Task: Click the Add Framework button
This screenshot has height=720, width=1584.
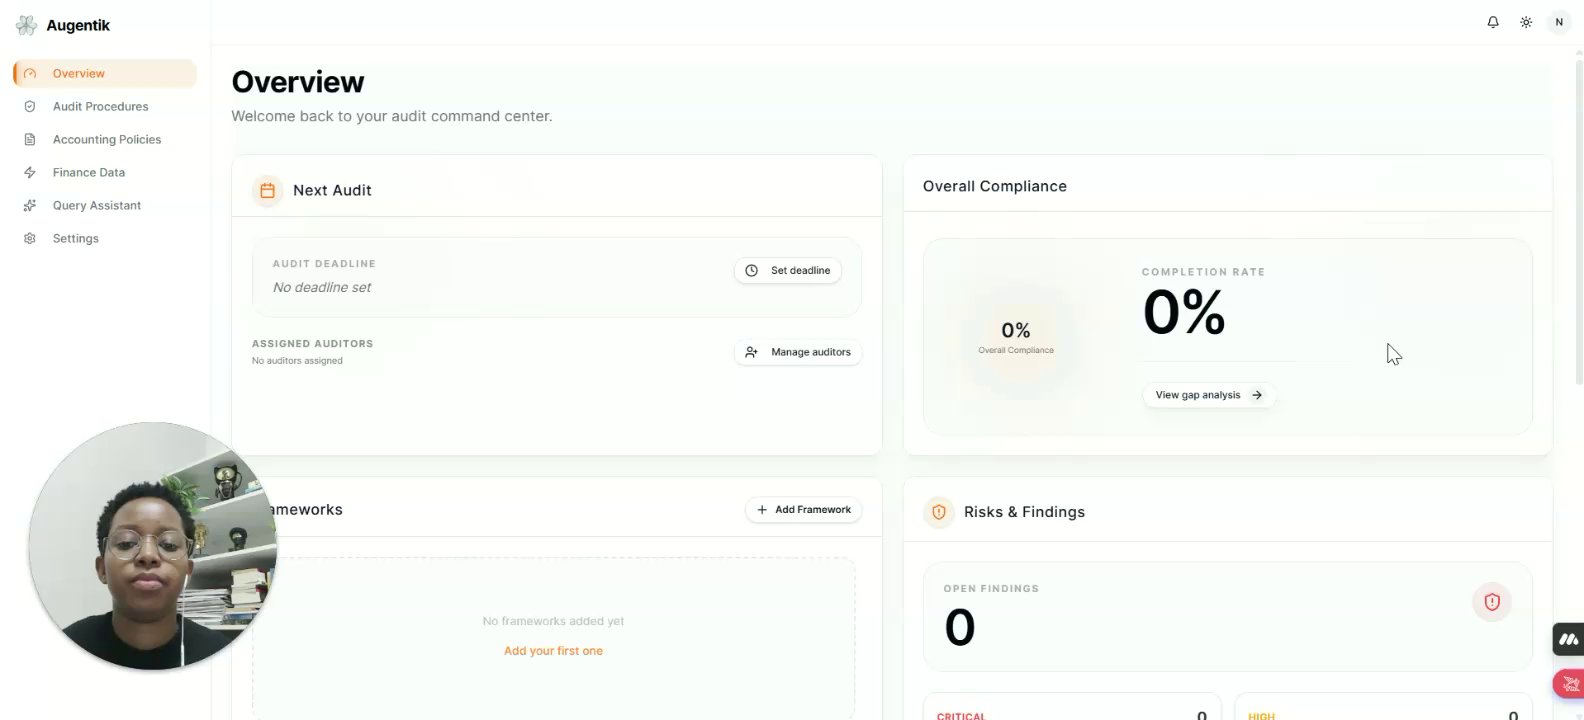Action: (803, 510)
